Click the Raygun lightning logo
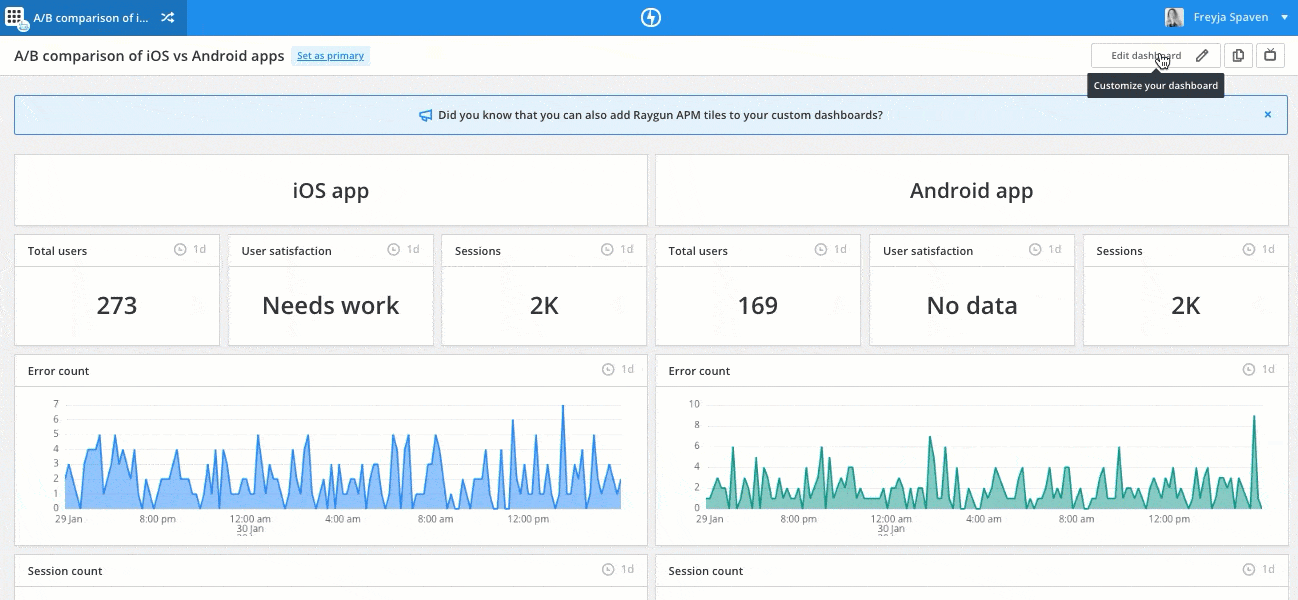This screenshot has height=600, width=1298. pos(651,18)
